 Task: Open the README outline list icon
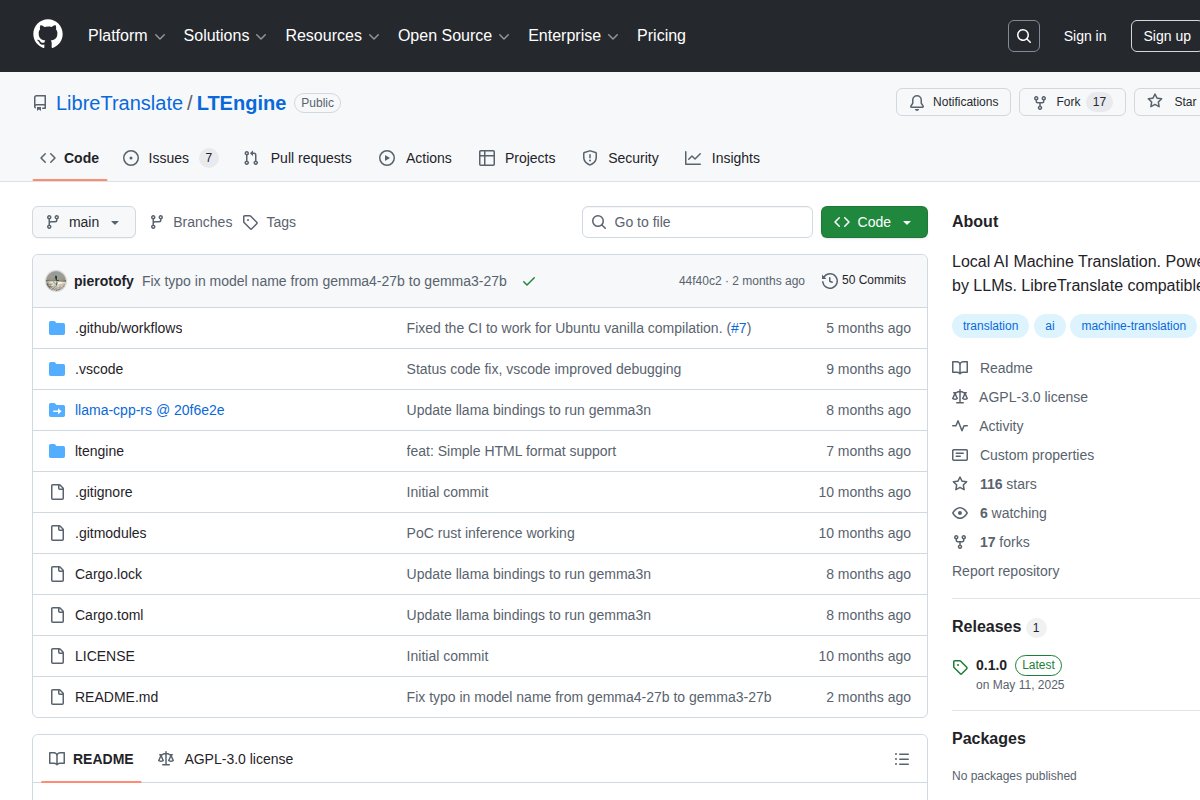coord(901,759)
